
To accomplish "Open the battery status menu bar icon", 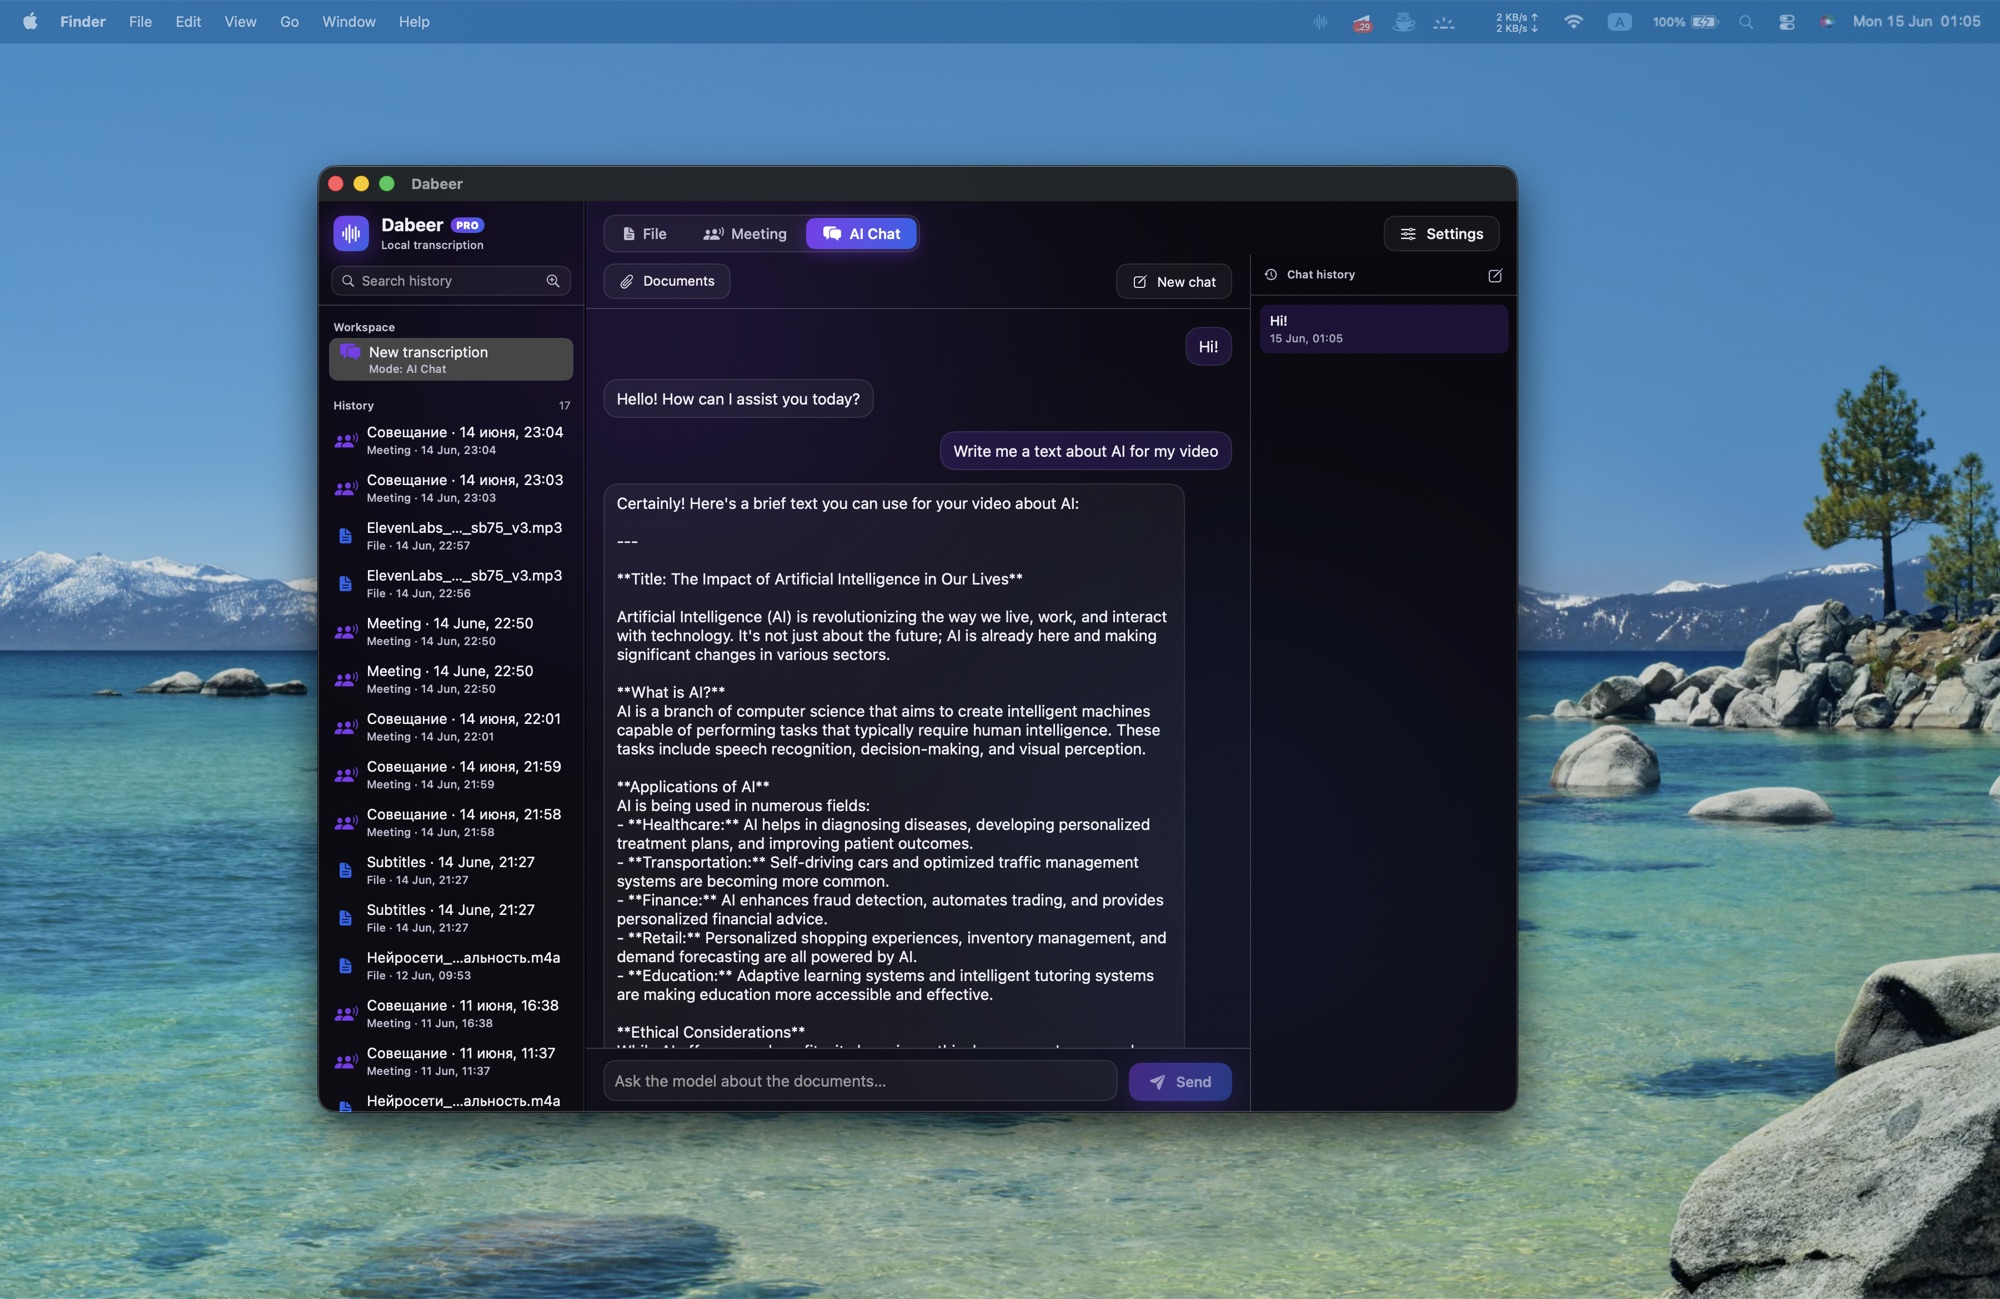I will tap(1704, 21).
